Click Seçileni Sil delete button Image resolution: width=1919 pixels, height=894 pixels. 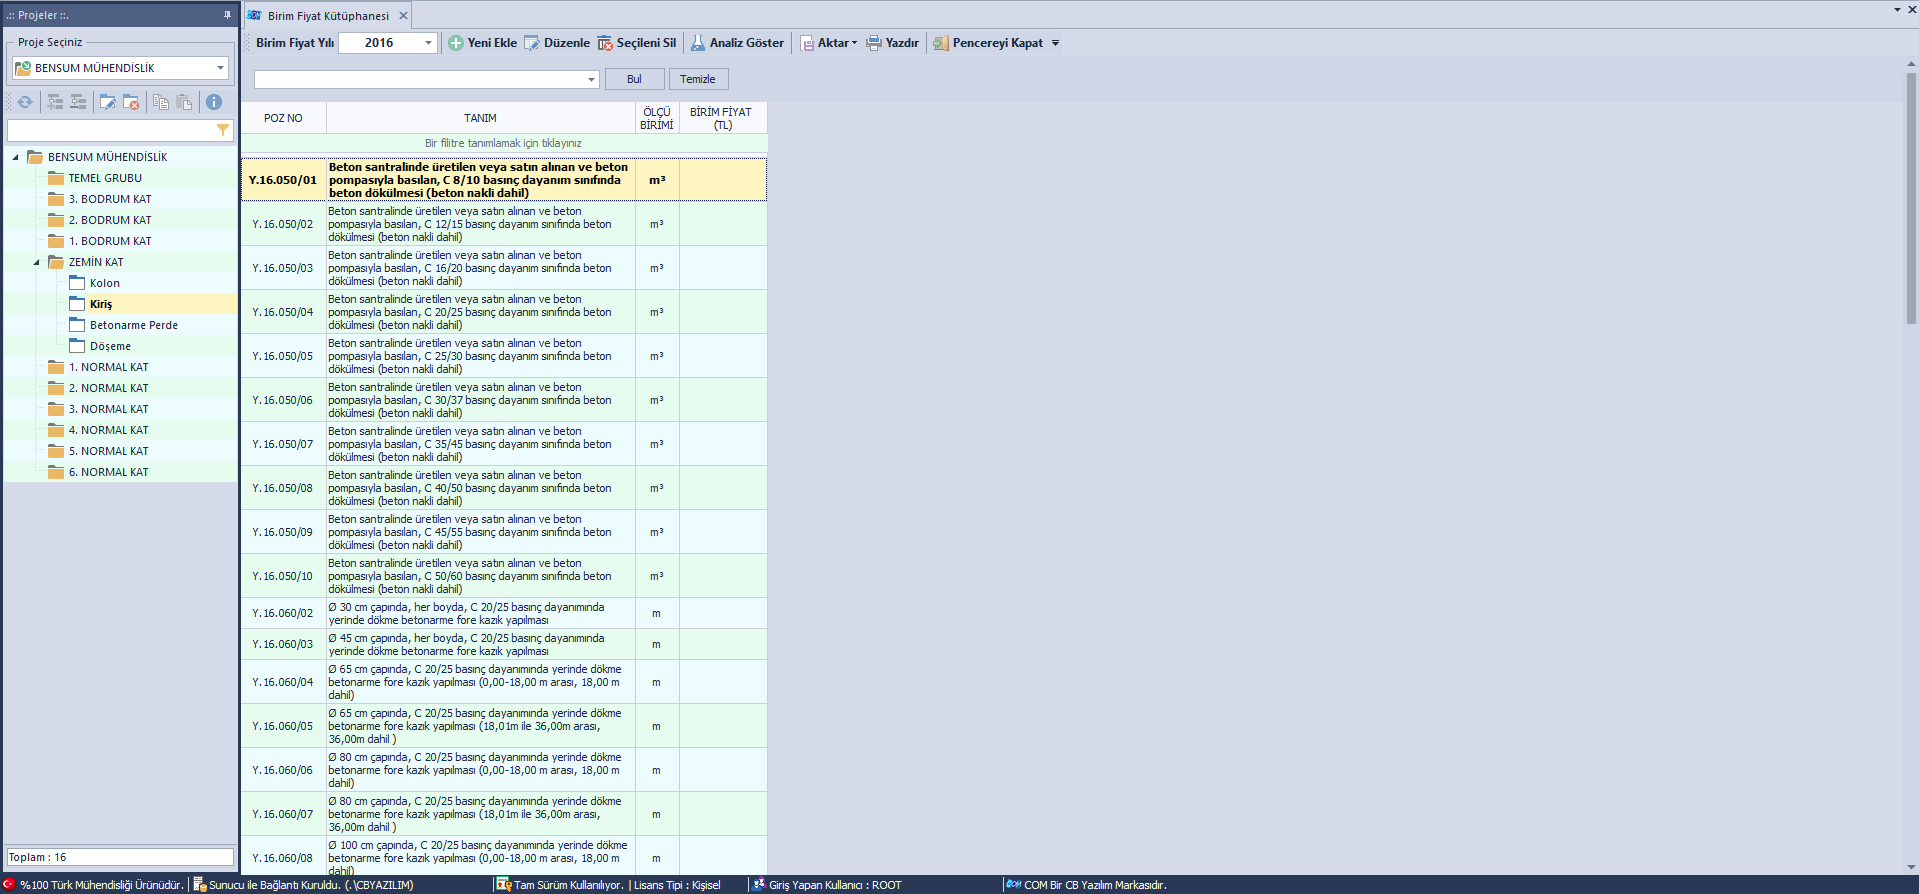point(637,43)
